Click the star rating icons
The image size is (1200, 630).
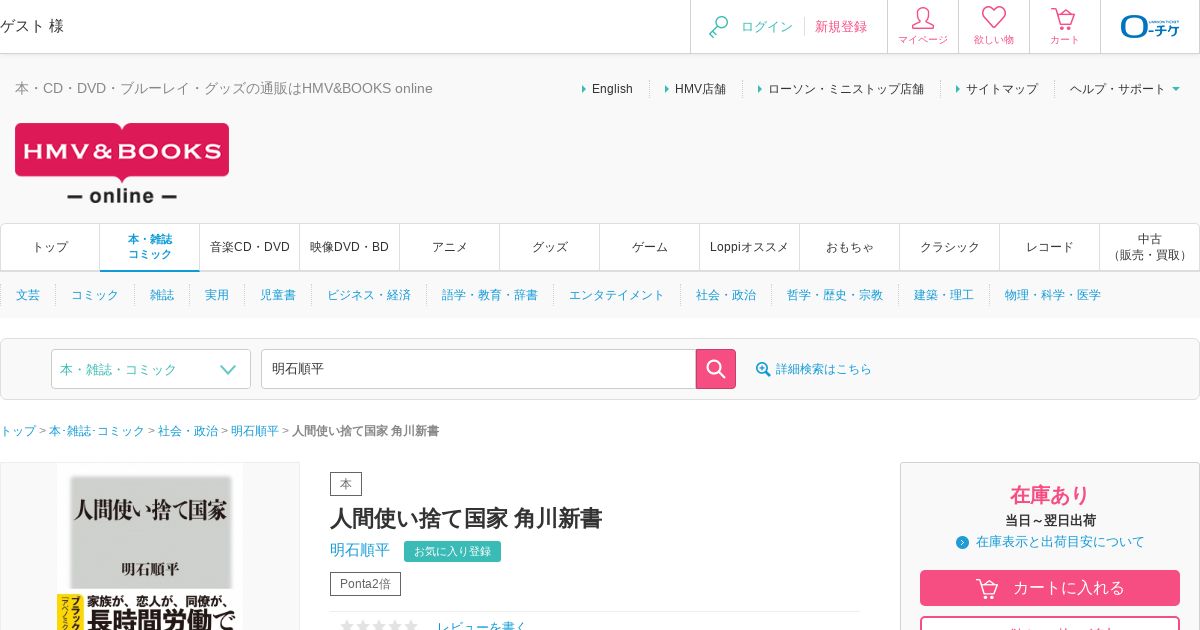click(379, 626)
